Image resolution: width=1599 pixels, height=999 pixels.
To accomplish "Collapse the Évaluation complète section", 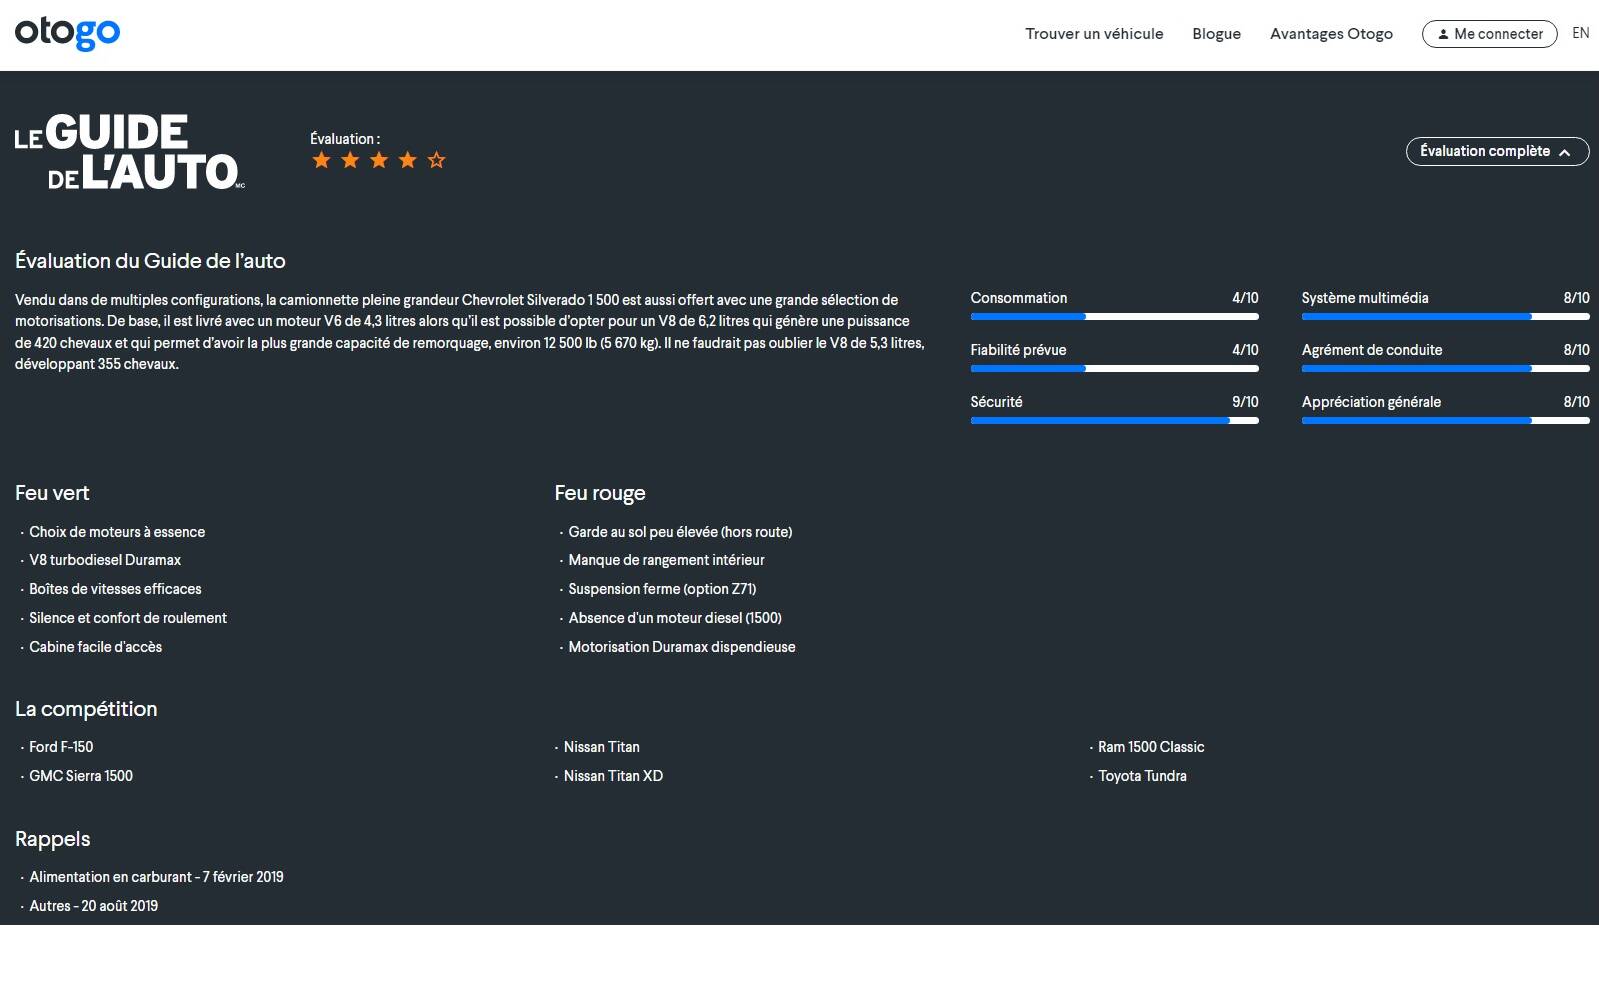I will [1497, 151].
